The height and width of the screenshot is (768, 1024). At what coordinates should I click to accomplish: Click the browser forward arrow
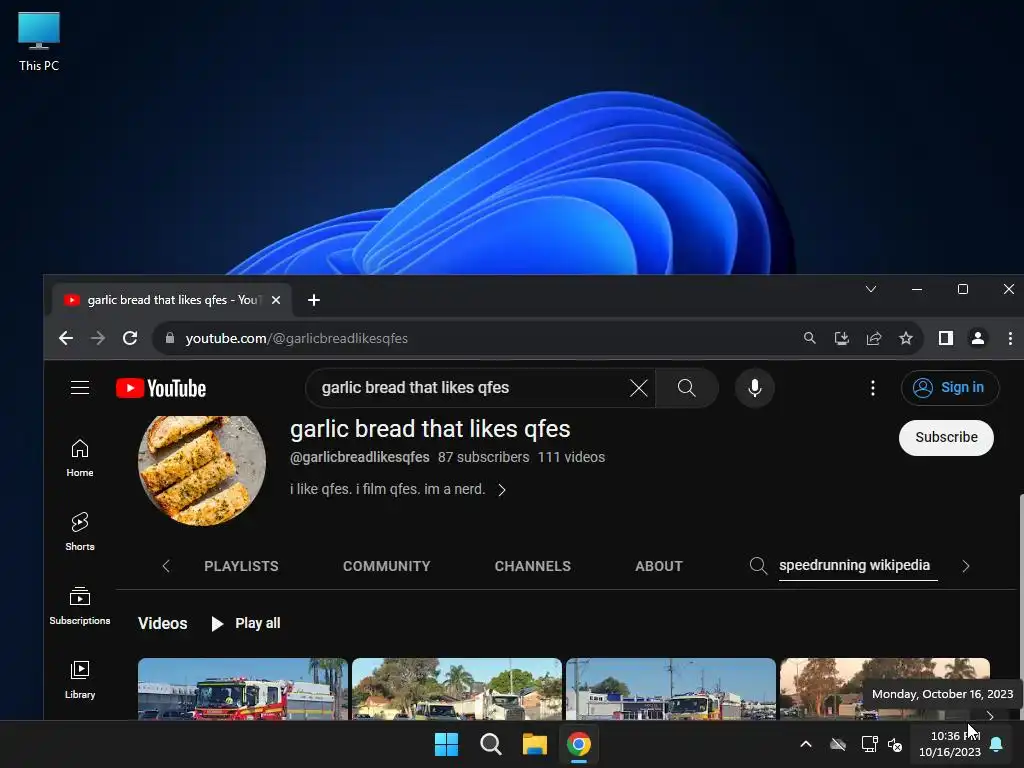pos(98,338)
